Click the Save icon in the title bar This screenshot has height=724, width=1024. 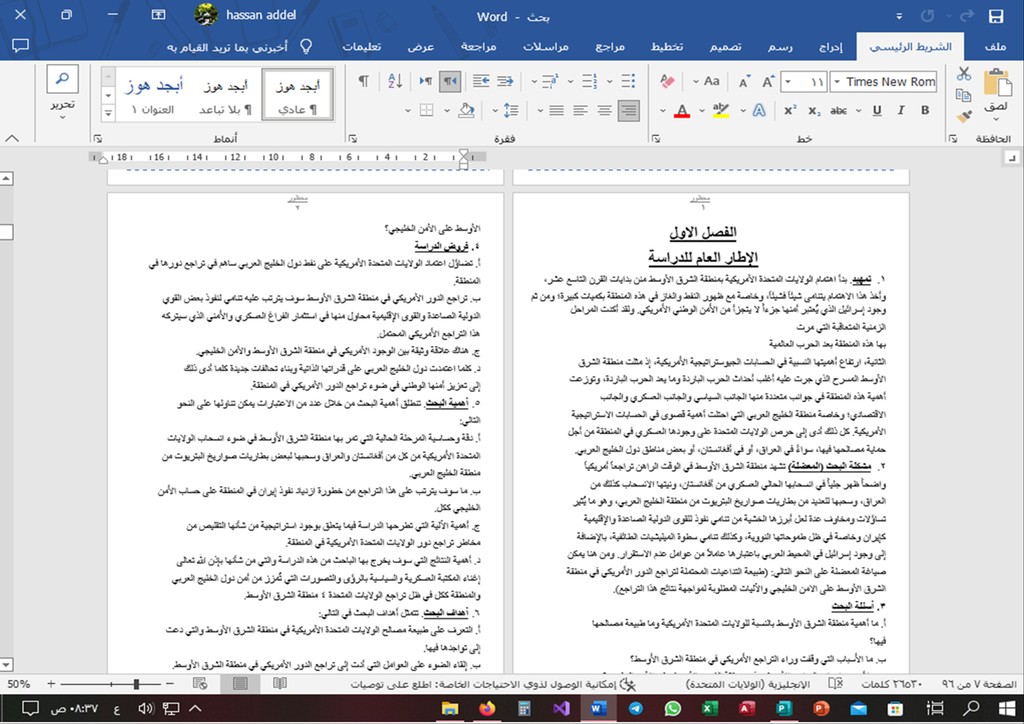[996, 16]
